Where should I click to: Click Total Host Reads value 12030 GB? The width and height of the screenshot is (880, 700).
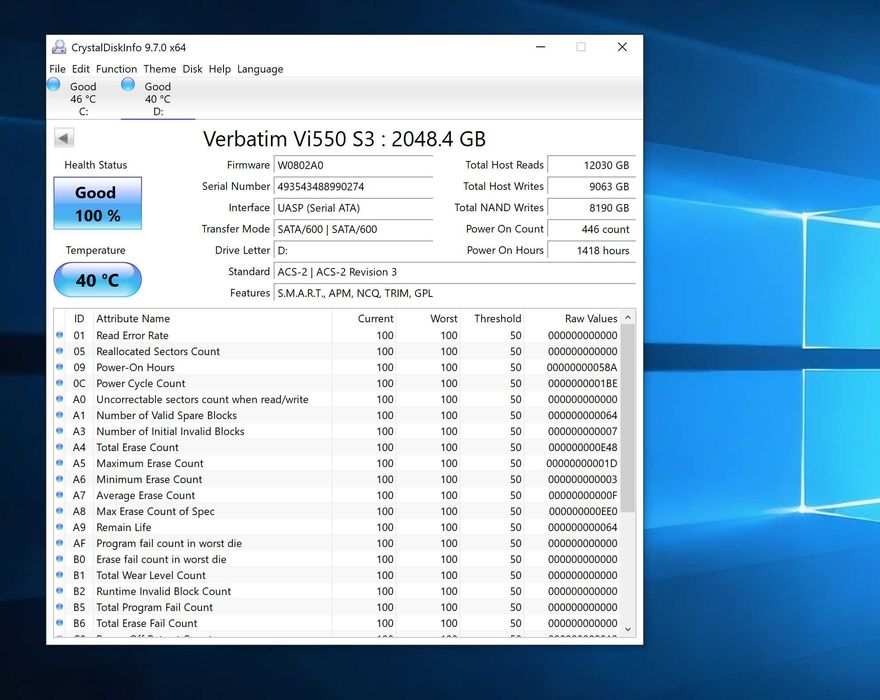click(592, 165)
